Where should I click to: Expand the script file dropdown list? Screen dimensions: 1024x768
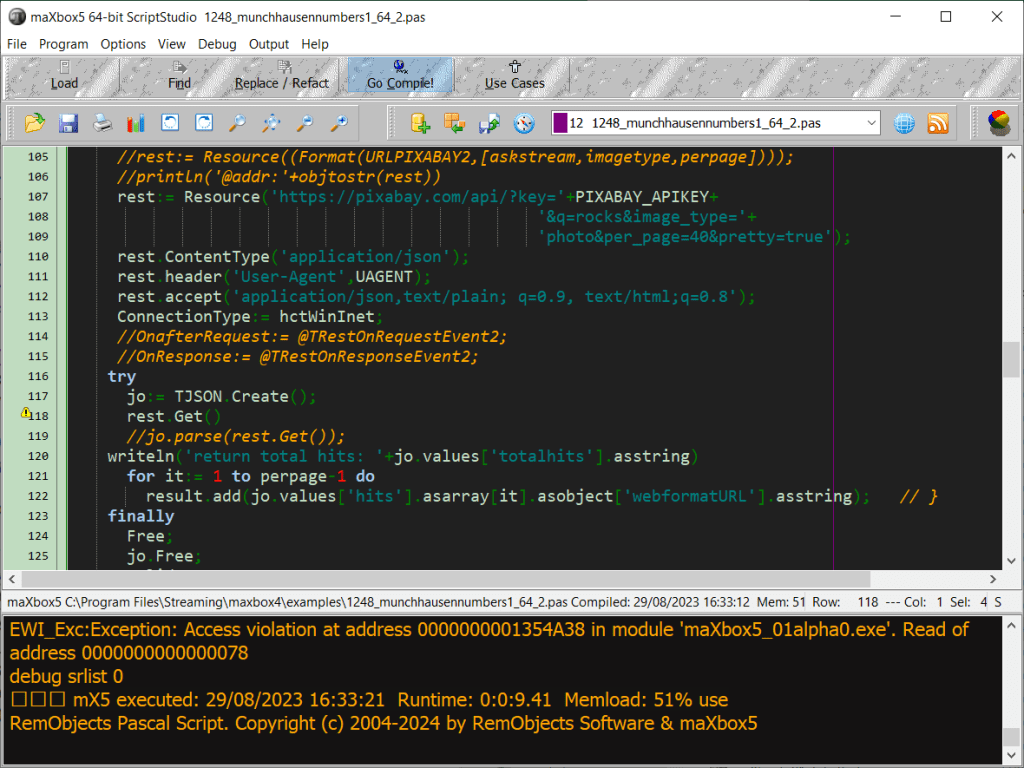[x=871, y=123]
